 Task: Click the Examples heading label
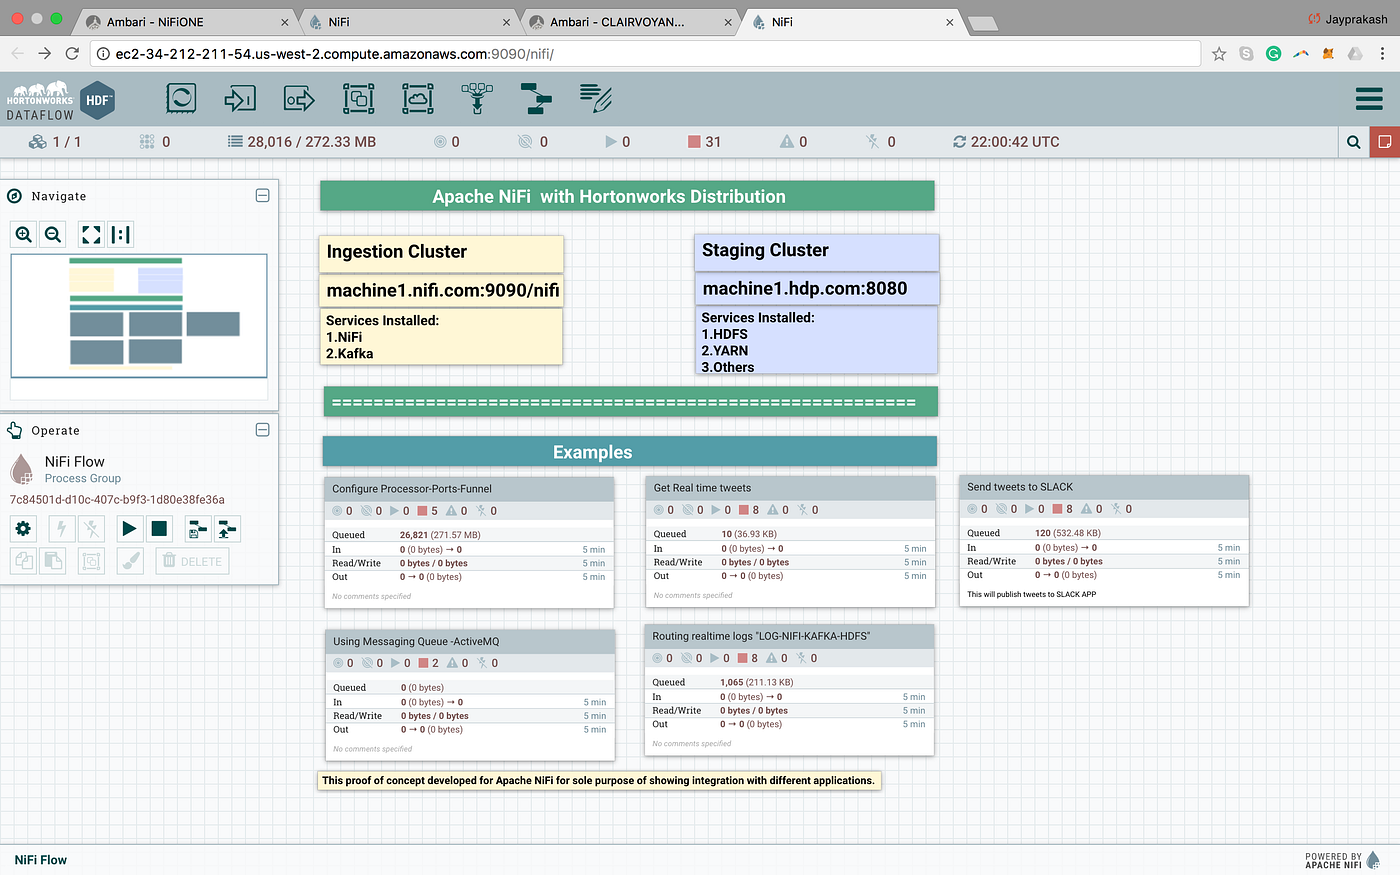click(x=630, y=452)
